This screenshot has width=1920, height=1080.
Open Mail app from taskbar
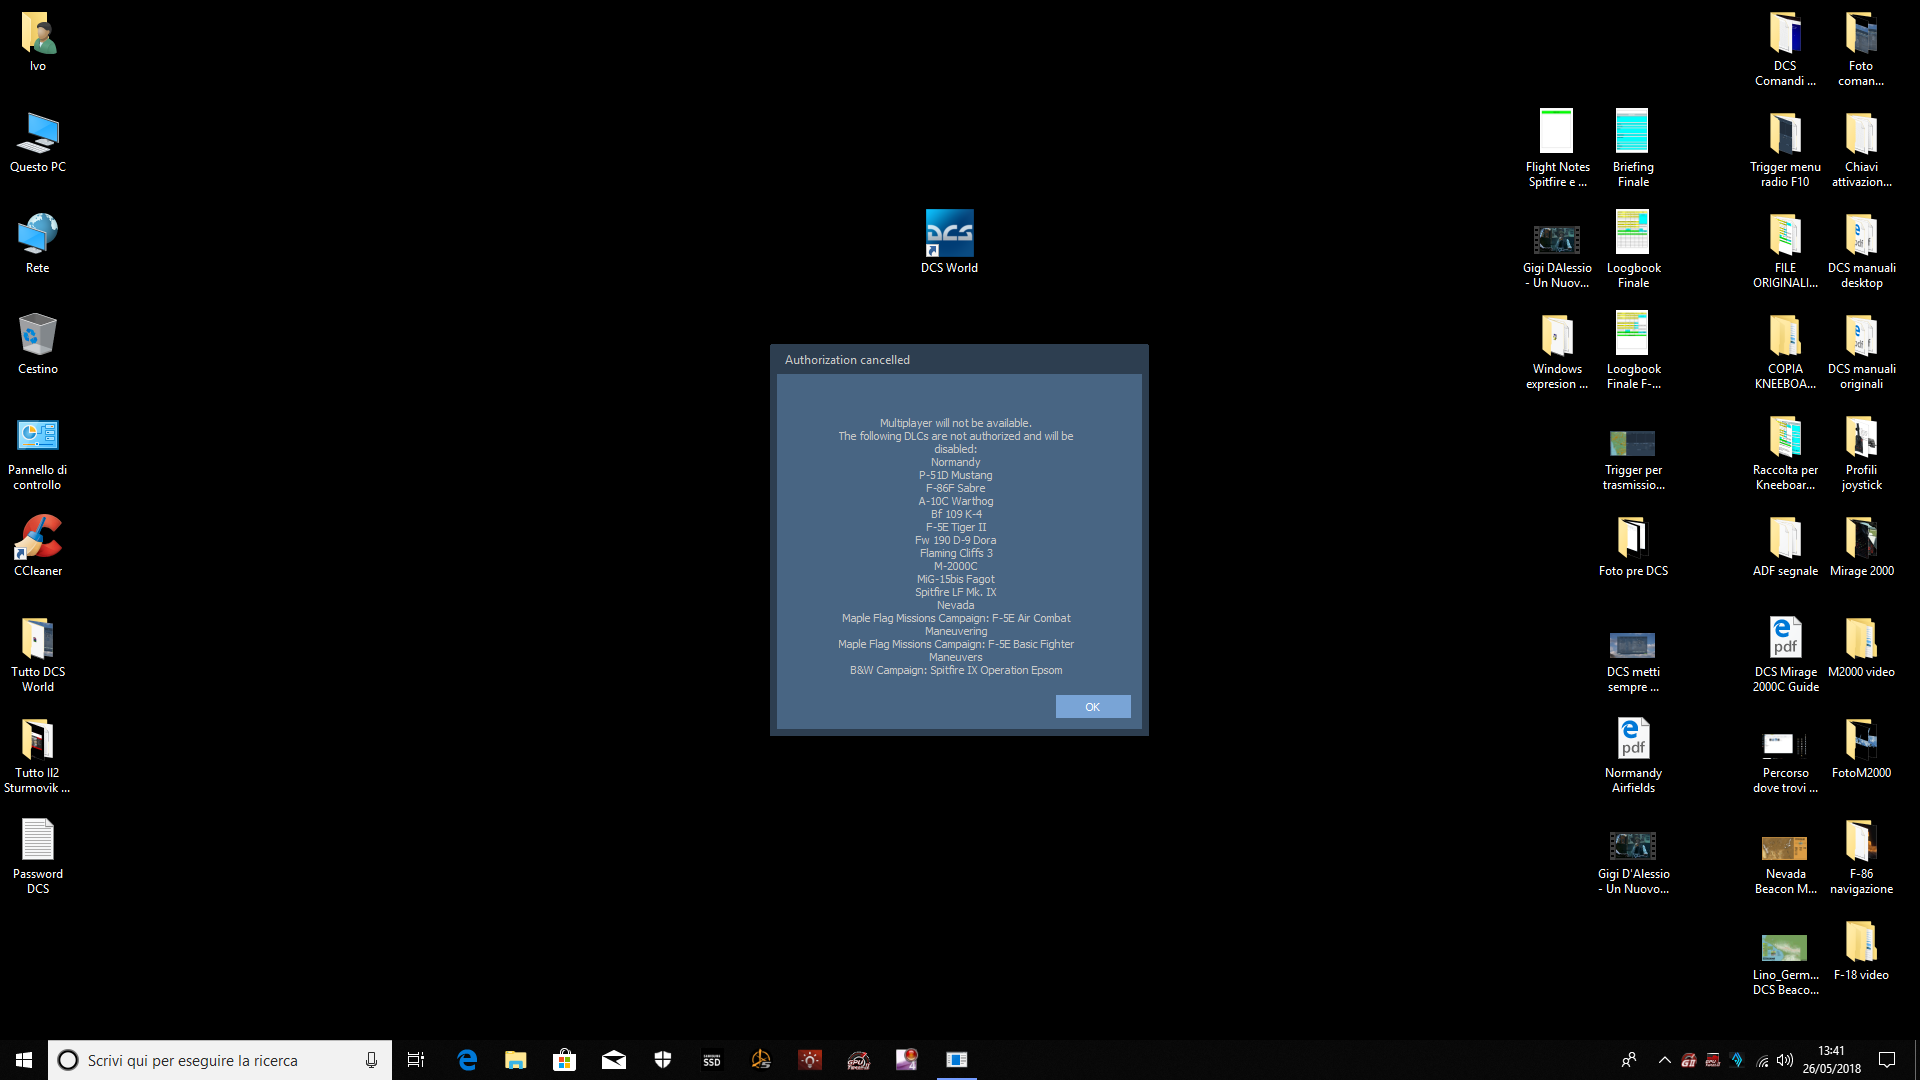pos(614,1060)
